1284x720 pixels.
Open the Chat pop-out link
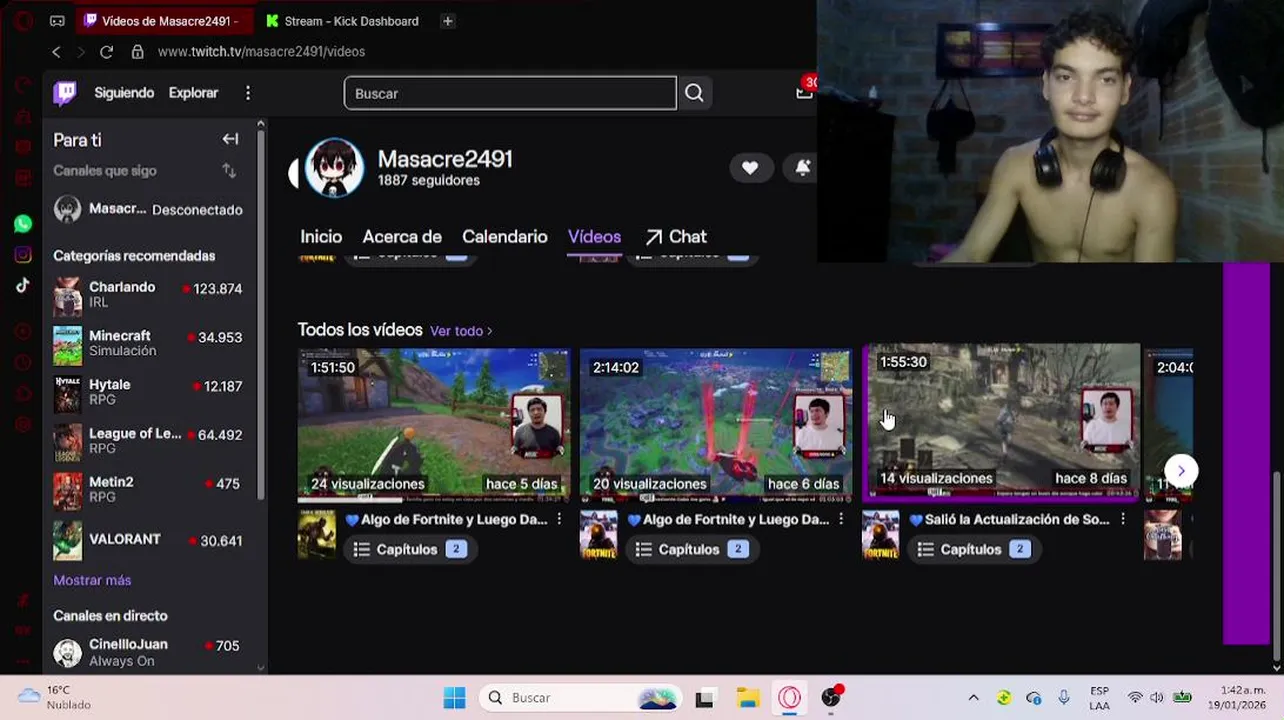676,237
